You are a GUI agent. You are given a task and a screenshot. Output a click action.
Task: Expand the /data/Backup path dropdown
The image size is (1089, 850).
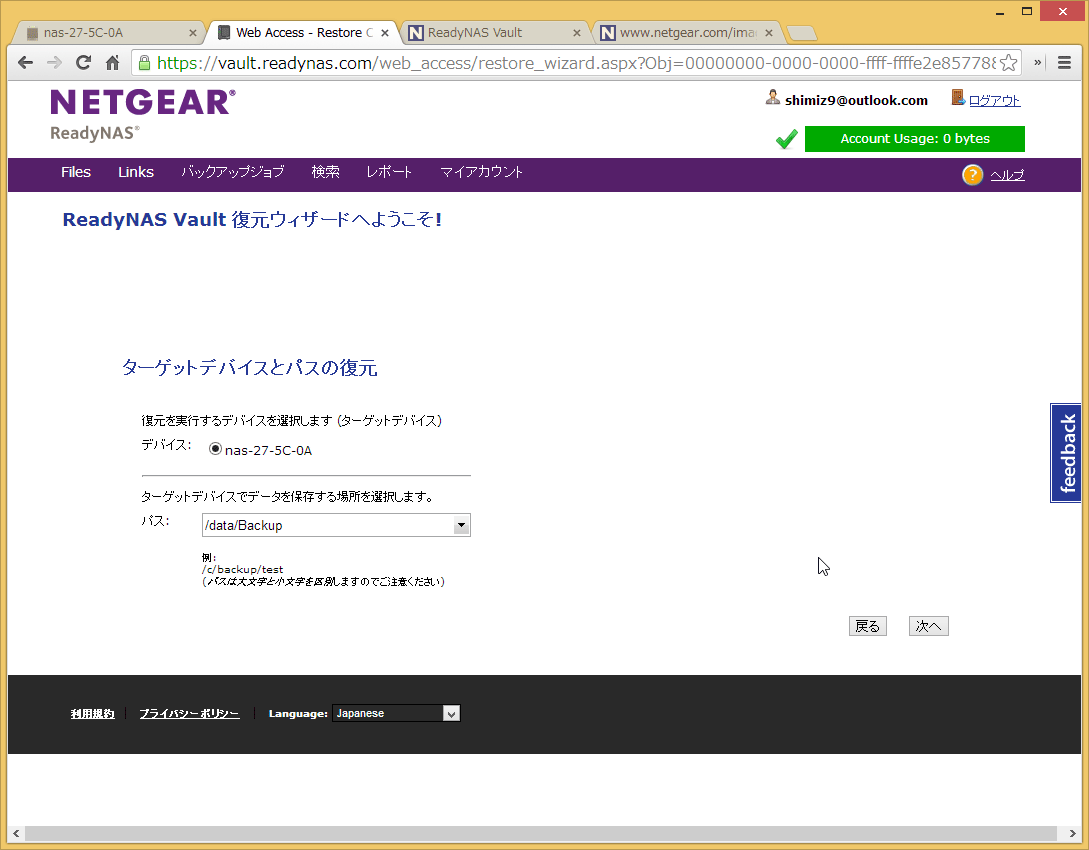point(460,525)
